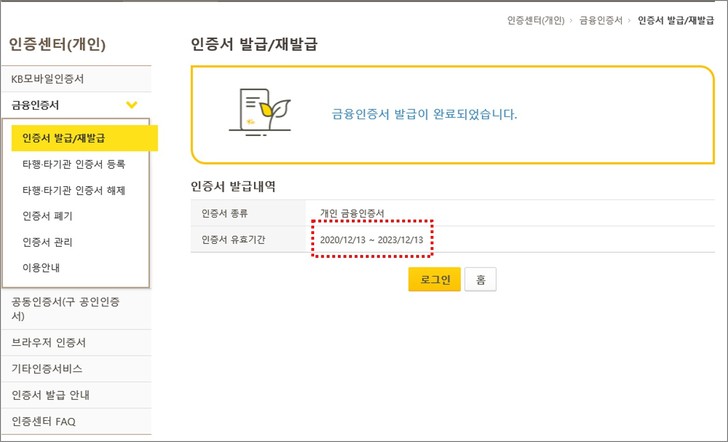Image resolution: width=728 pixels, height=442 pixels.
Task: Open 타행·타기관 인증서 해제 item
Action: tap(74, 190)
